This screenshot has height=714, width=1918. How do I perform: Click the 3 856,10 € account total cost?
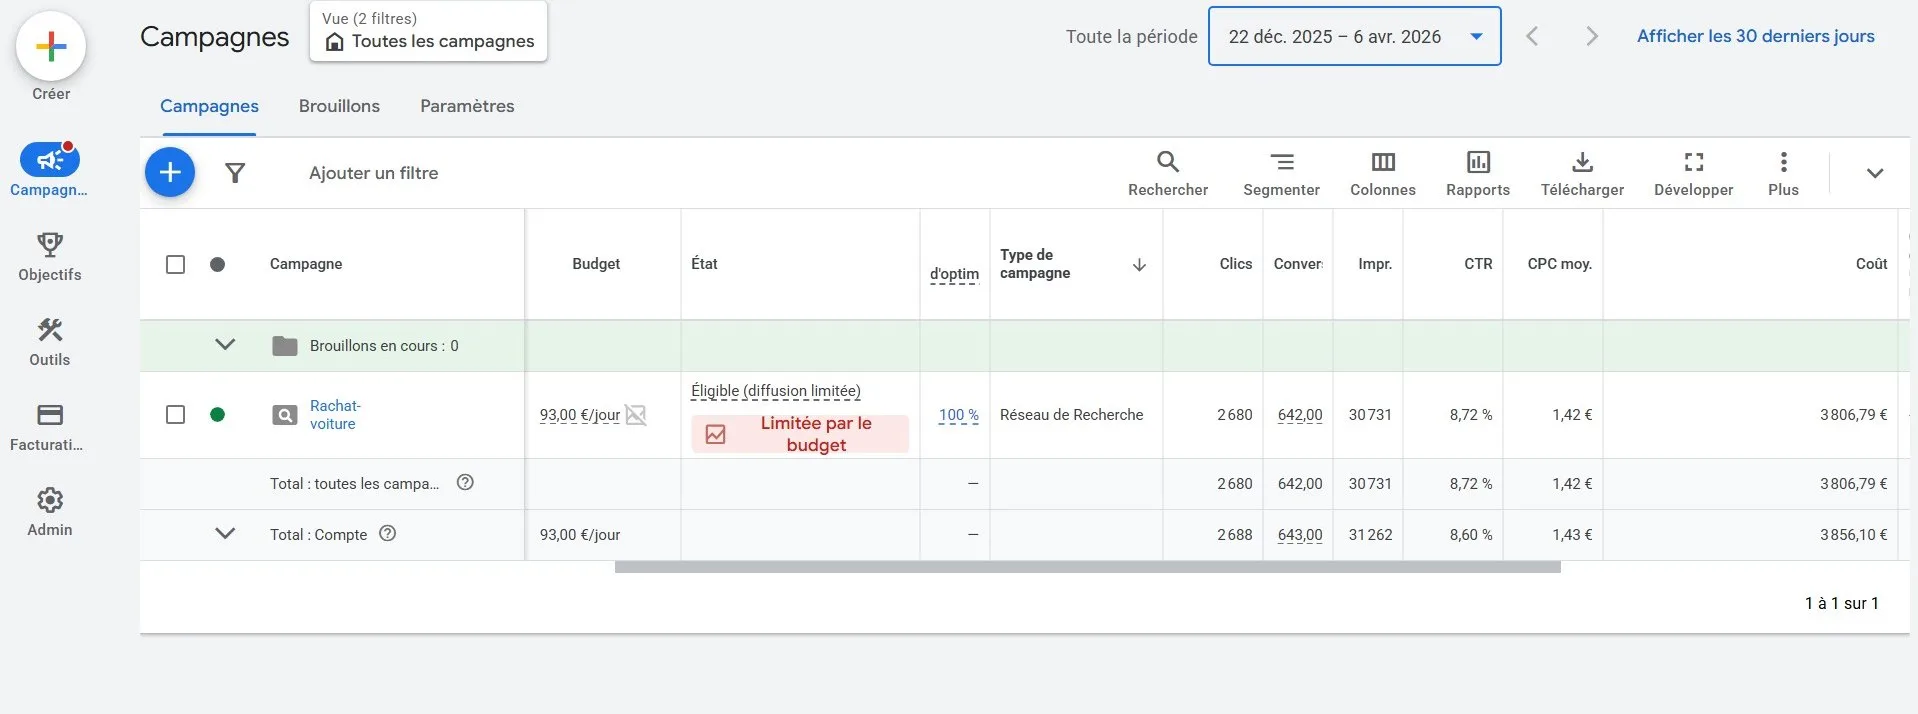[x=1853, y=534]
